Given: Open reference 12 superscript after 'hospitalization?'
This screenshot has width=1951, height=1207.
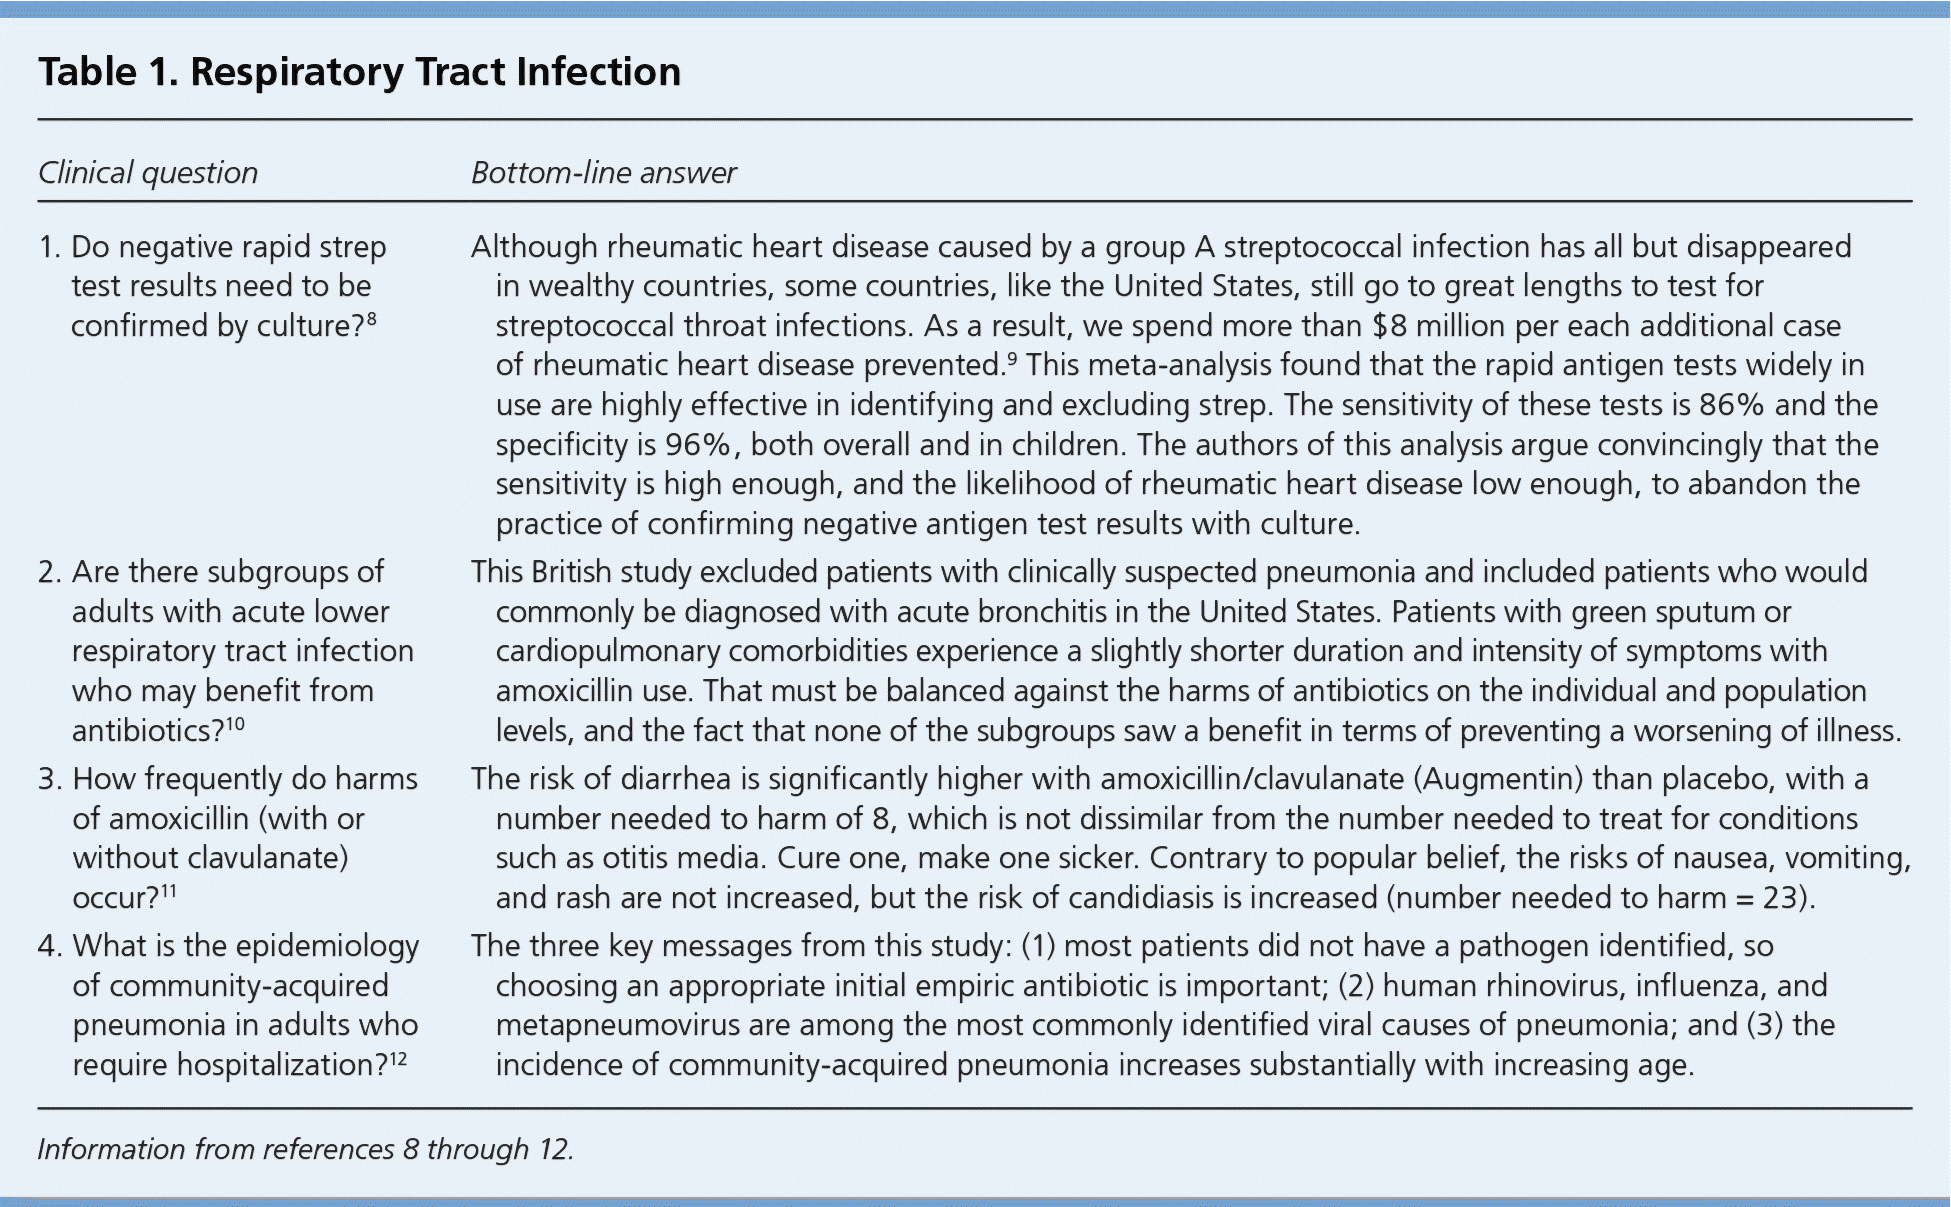Looking at the screenshot, I should click(397, 1059).
